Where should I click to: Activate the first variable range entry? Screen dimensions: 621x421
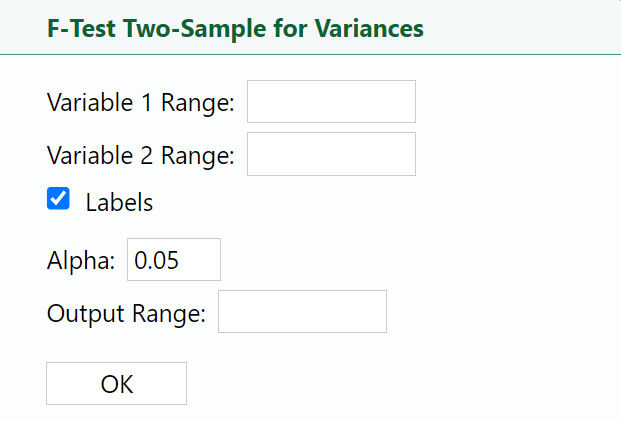[x=331, y=102]
